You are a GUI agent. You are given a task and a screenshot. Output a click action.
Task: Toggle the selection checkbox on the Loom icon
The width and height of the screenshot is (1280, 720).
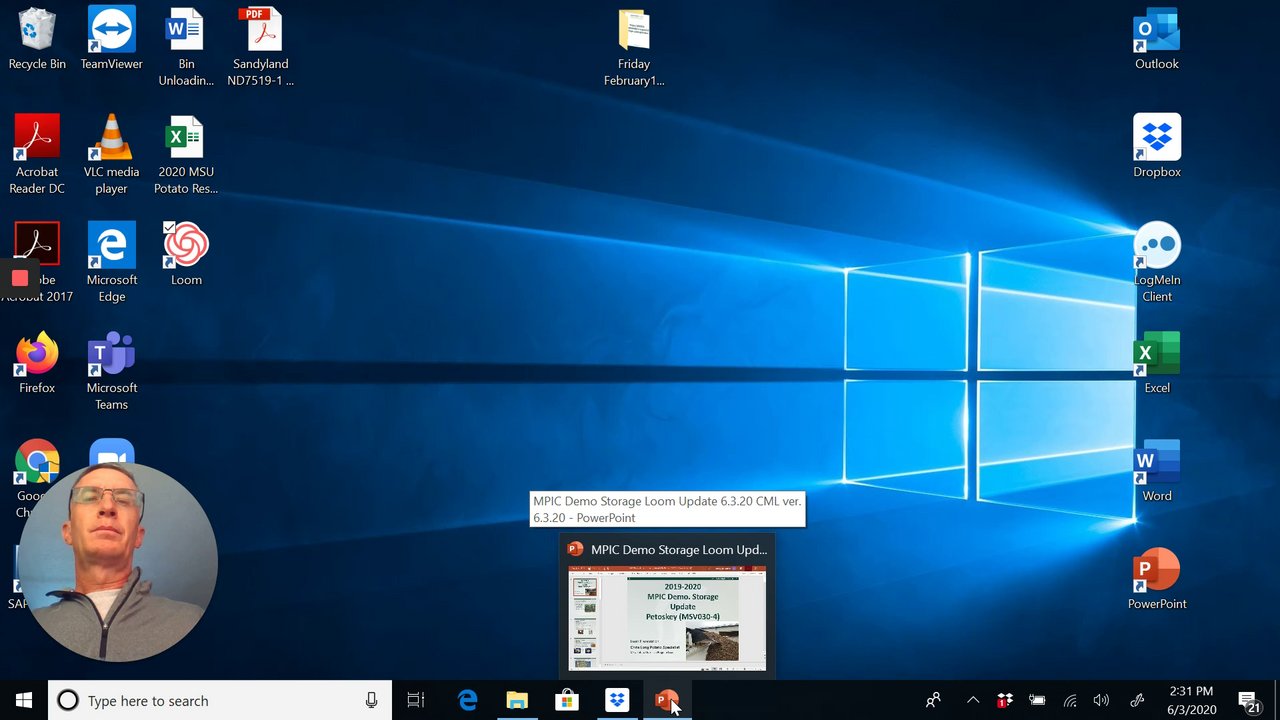point(169,227)
